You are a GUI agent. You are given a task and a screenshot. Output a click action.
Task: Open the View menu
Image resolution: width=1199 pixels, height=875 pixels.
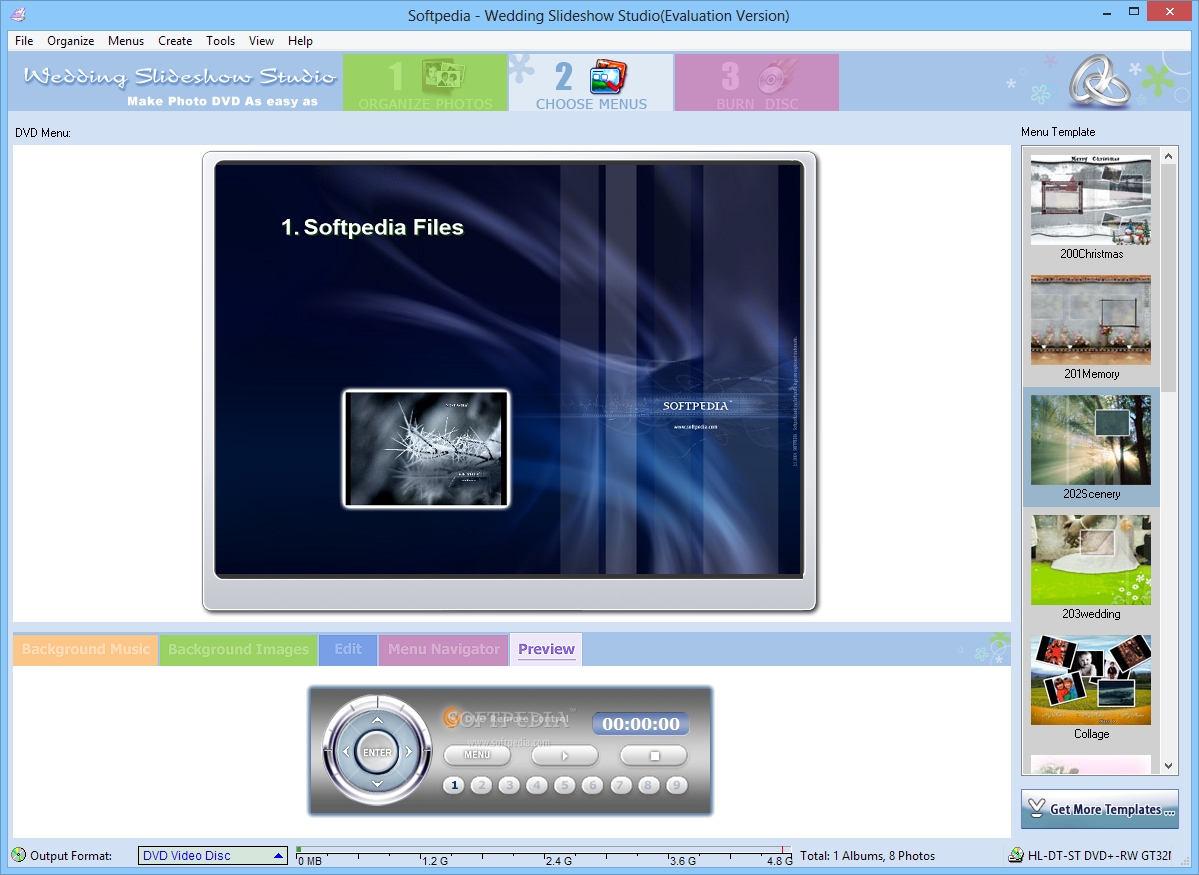(261, 41)
